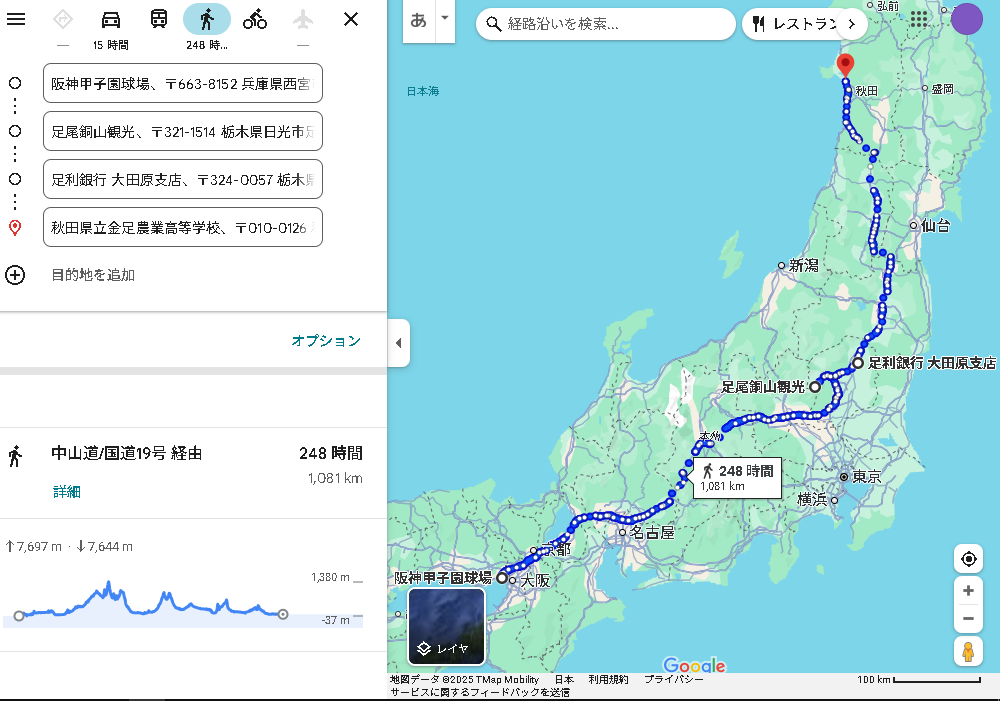
Task: Click サービスに関するフィードバックを送信
Action: (x=480, y=693)
